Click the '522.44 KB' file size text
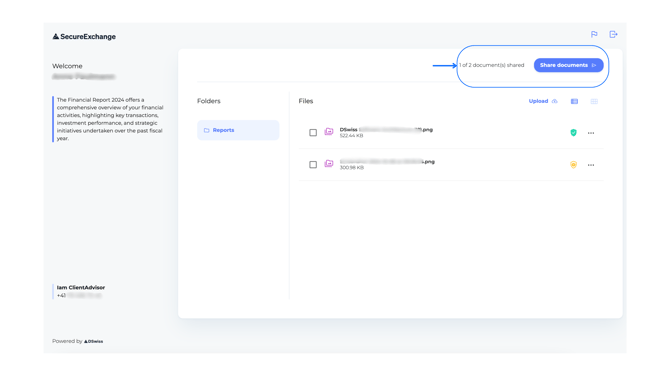 pos(351,136)
